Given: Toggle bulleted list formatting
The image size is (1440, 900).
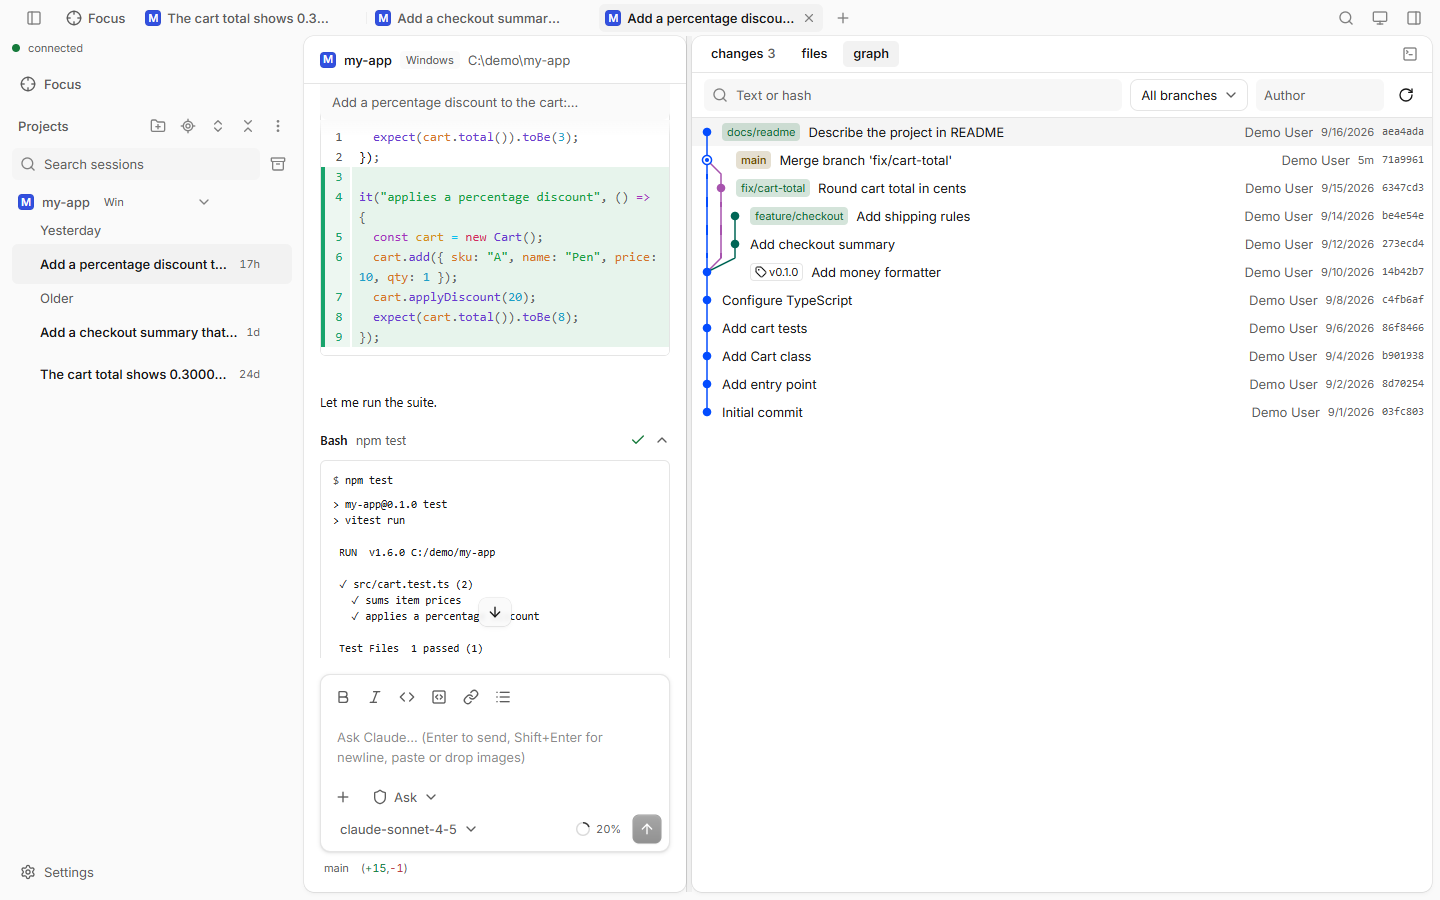Looking at the screenshot, I should click(x=503, y=697).
